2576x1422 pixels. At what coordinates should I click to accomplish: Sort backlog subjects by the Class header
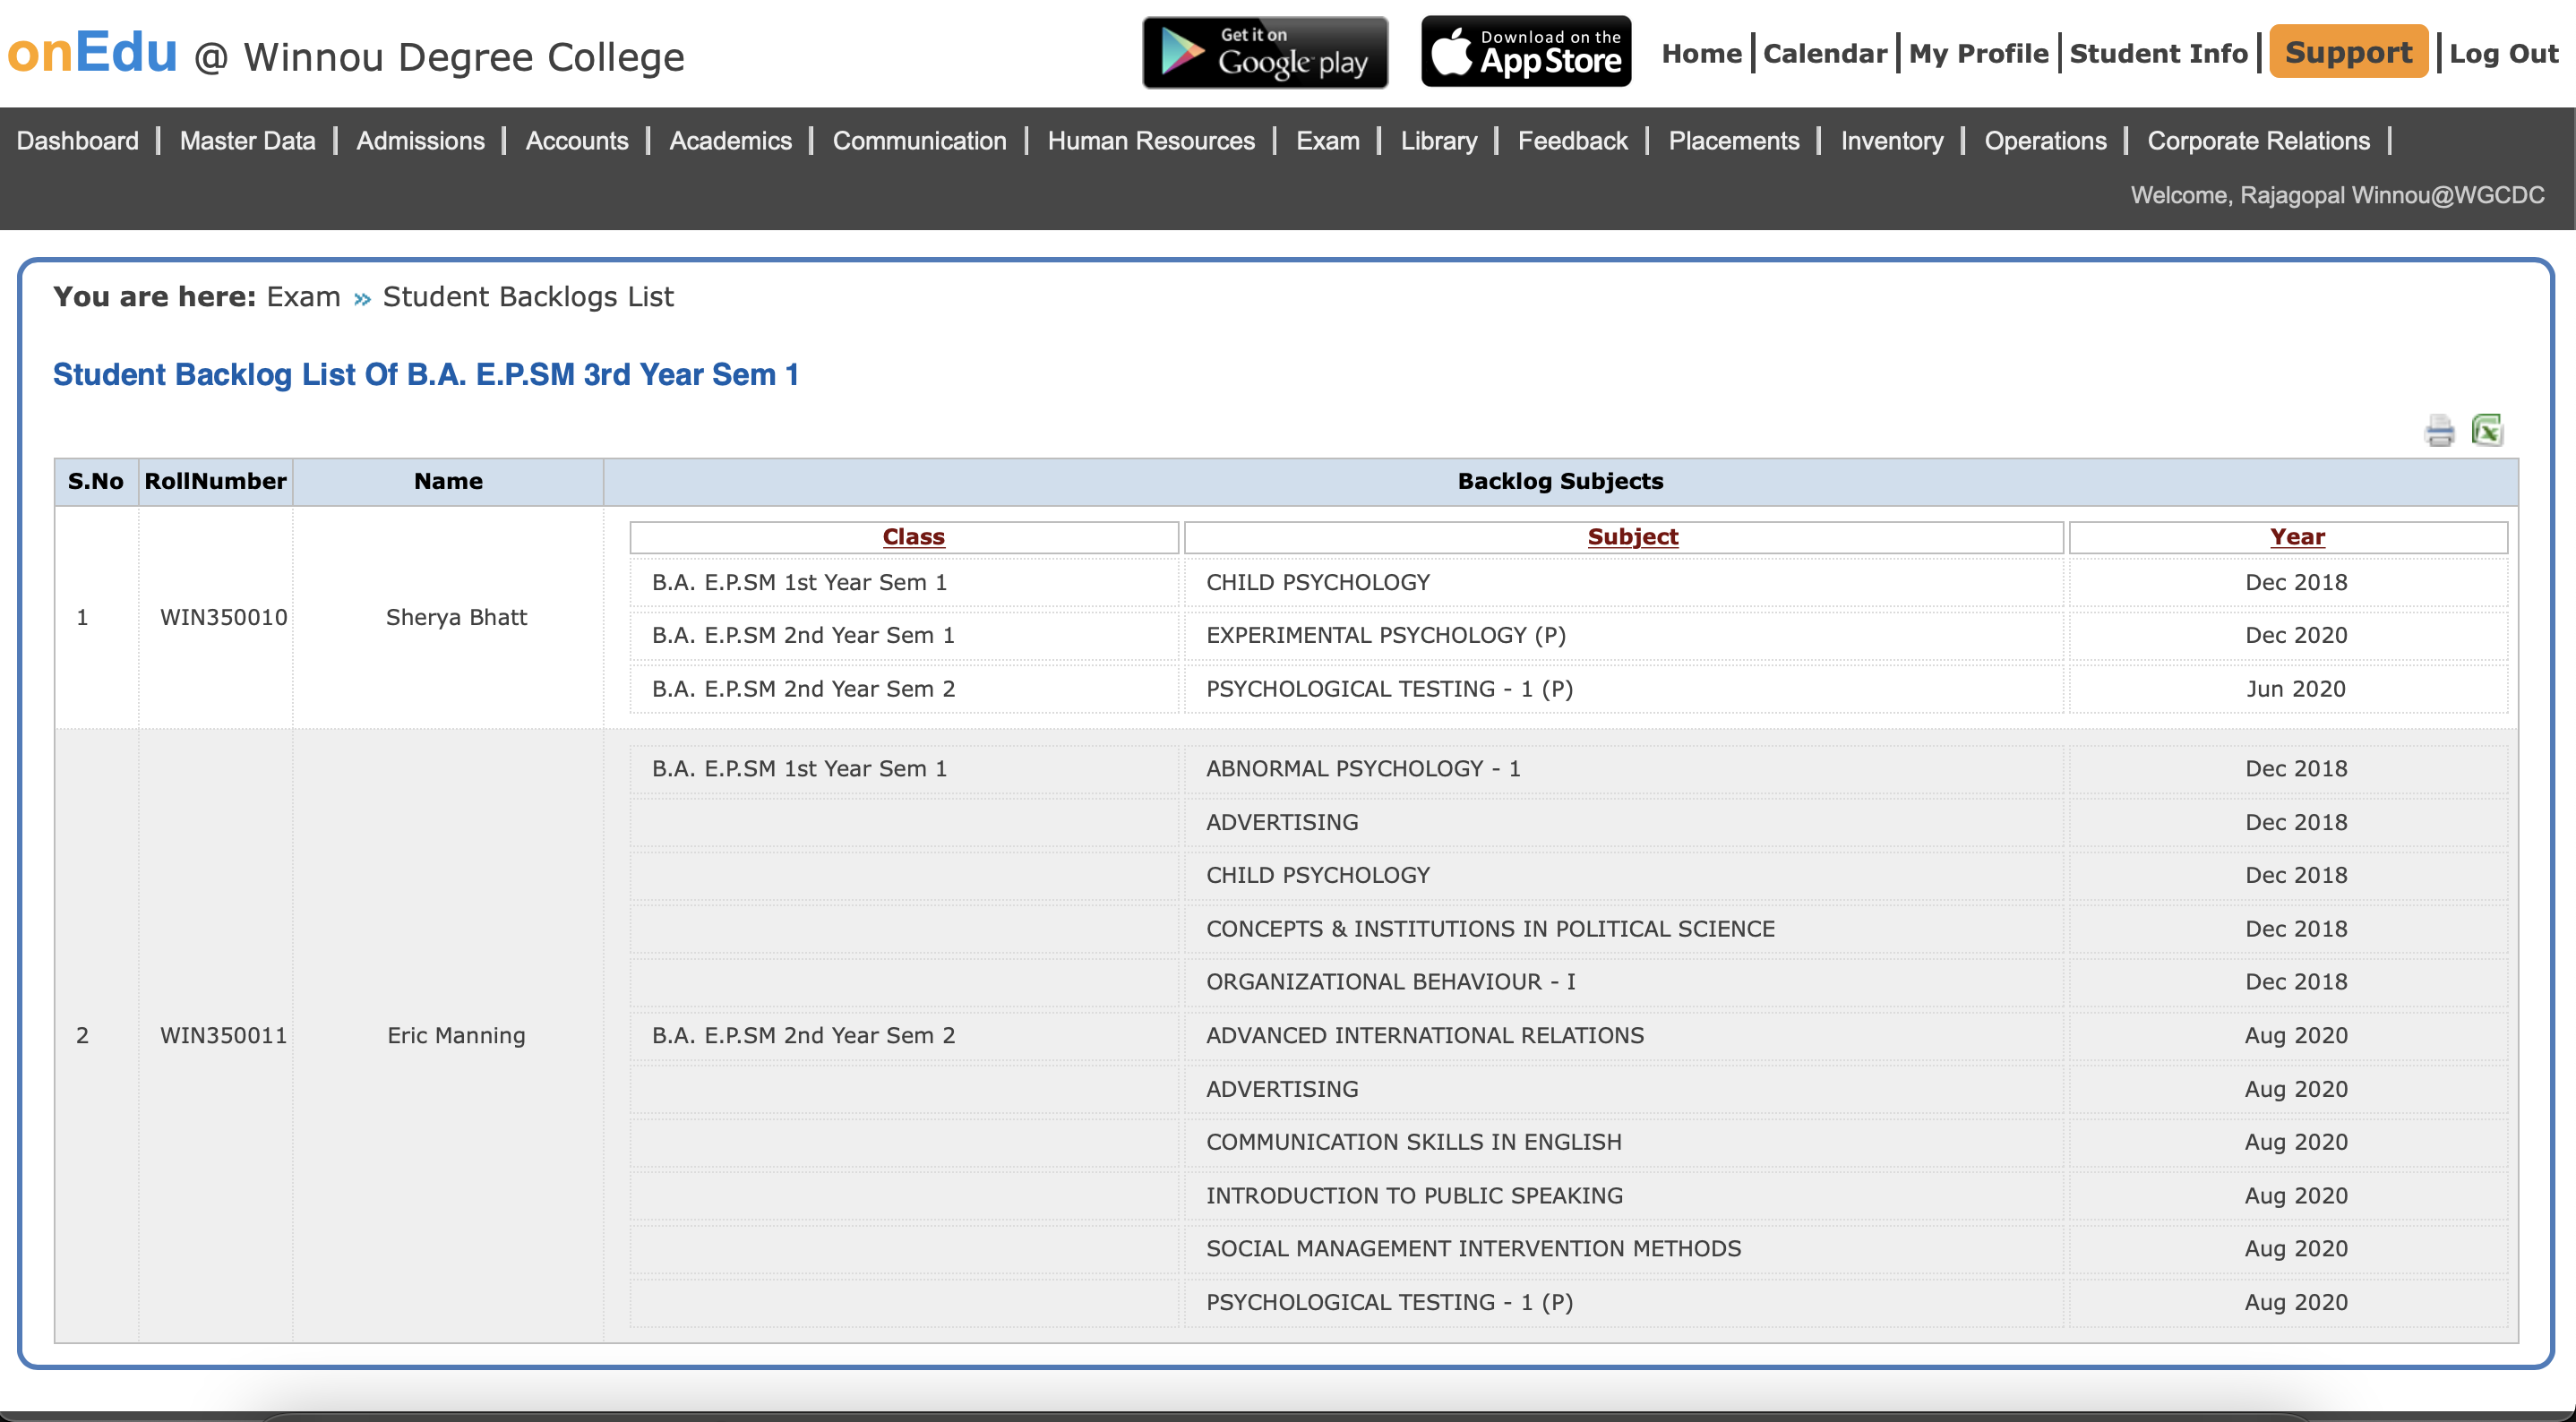click(913, 537)
